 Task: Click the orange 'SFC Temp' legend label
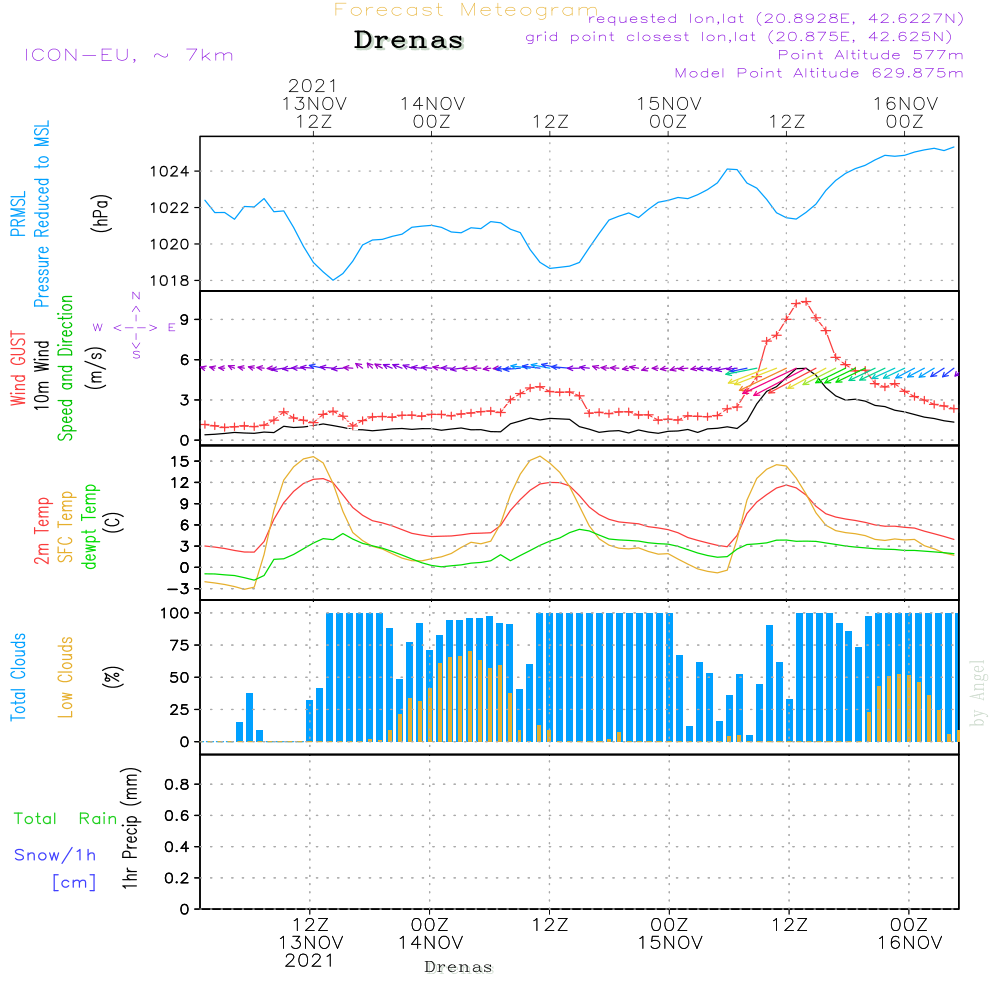point(65,527)
